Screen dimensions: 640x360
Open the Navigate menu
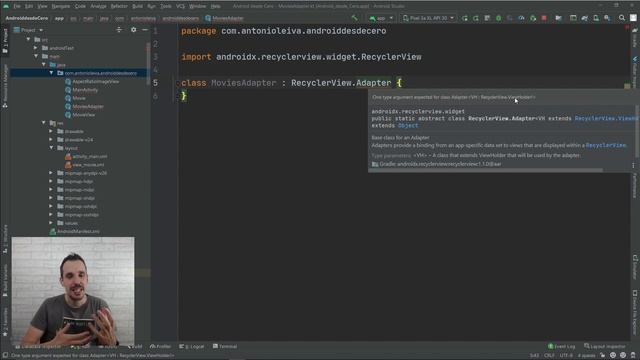61,6
